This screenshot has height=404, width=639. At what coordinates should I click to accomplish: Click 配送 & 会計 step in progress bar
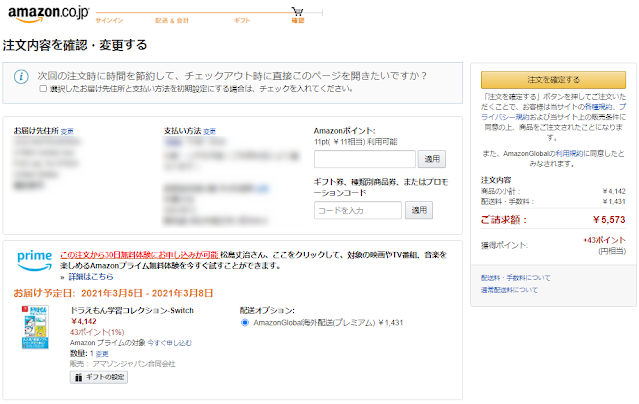tap(172, 20)
